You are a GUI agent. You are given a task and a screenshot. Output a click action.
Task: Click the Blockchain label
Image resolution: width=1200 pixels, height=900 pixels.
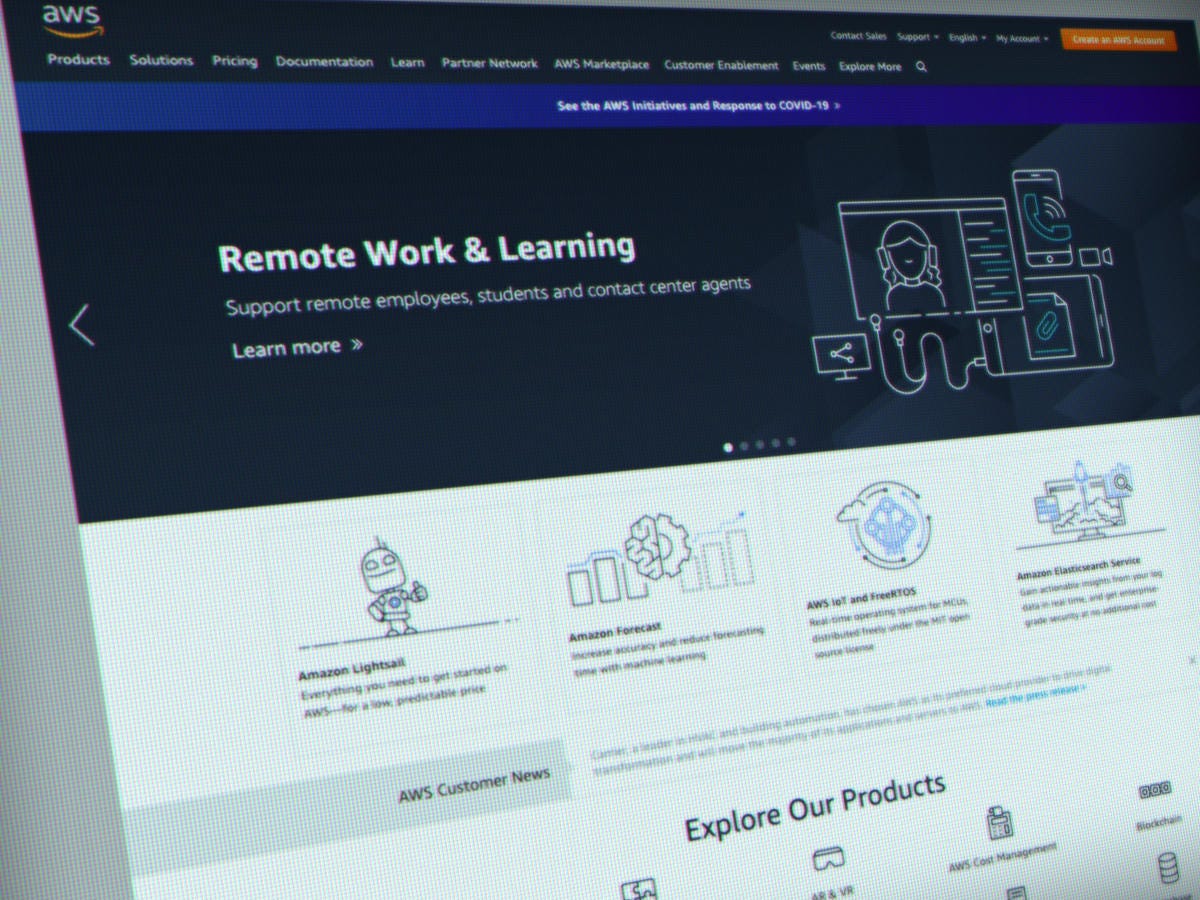click(x=1160, y=823)
